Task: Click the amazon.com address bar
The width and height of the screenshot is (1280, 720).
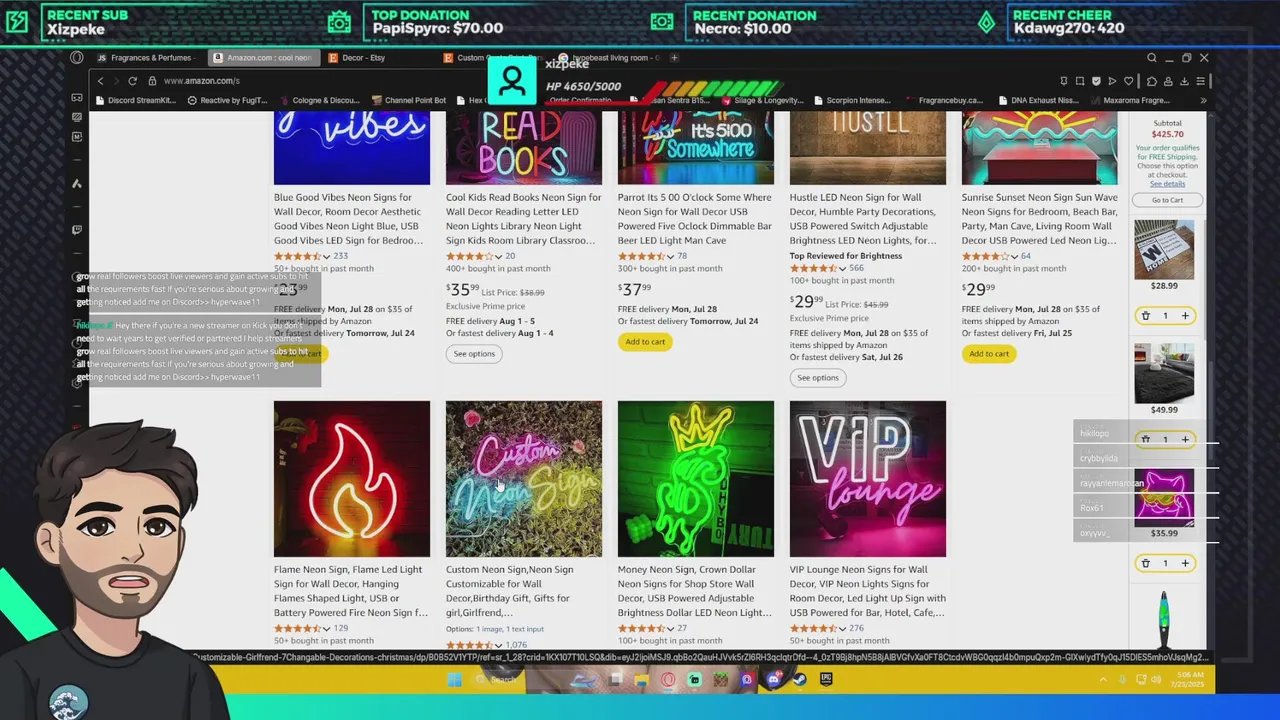Action: tap(600, 81)
